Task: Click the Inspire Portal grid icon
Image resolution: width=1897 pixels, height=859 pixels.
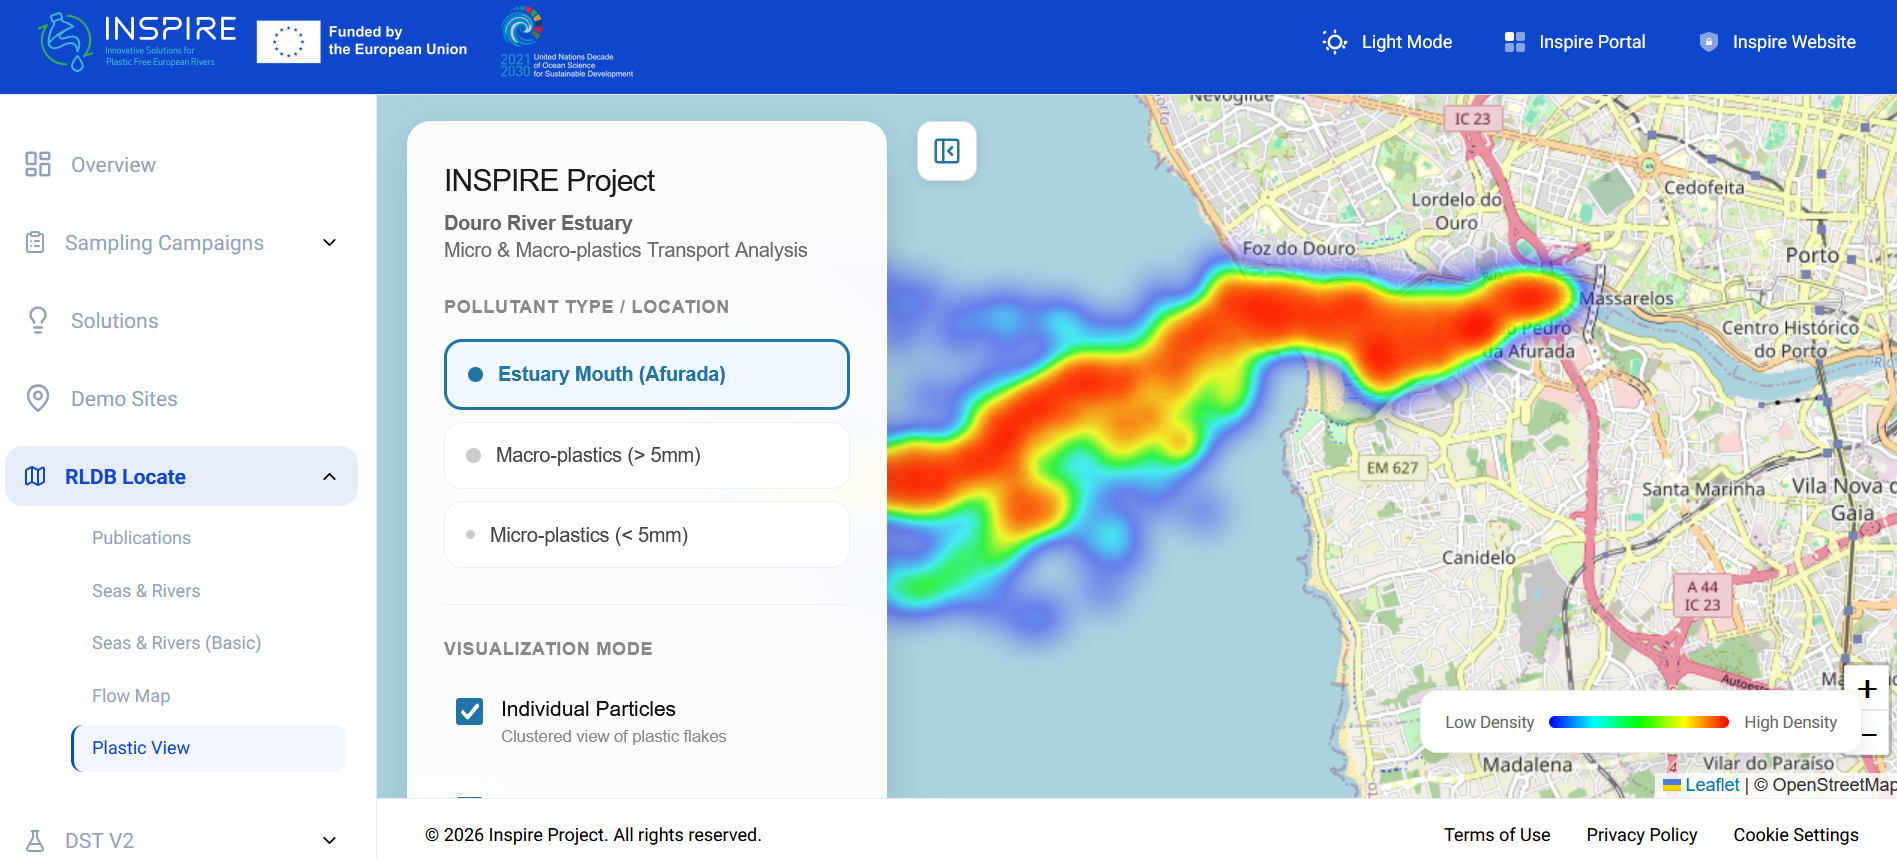Action: [1514, 42]
